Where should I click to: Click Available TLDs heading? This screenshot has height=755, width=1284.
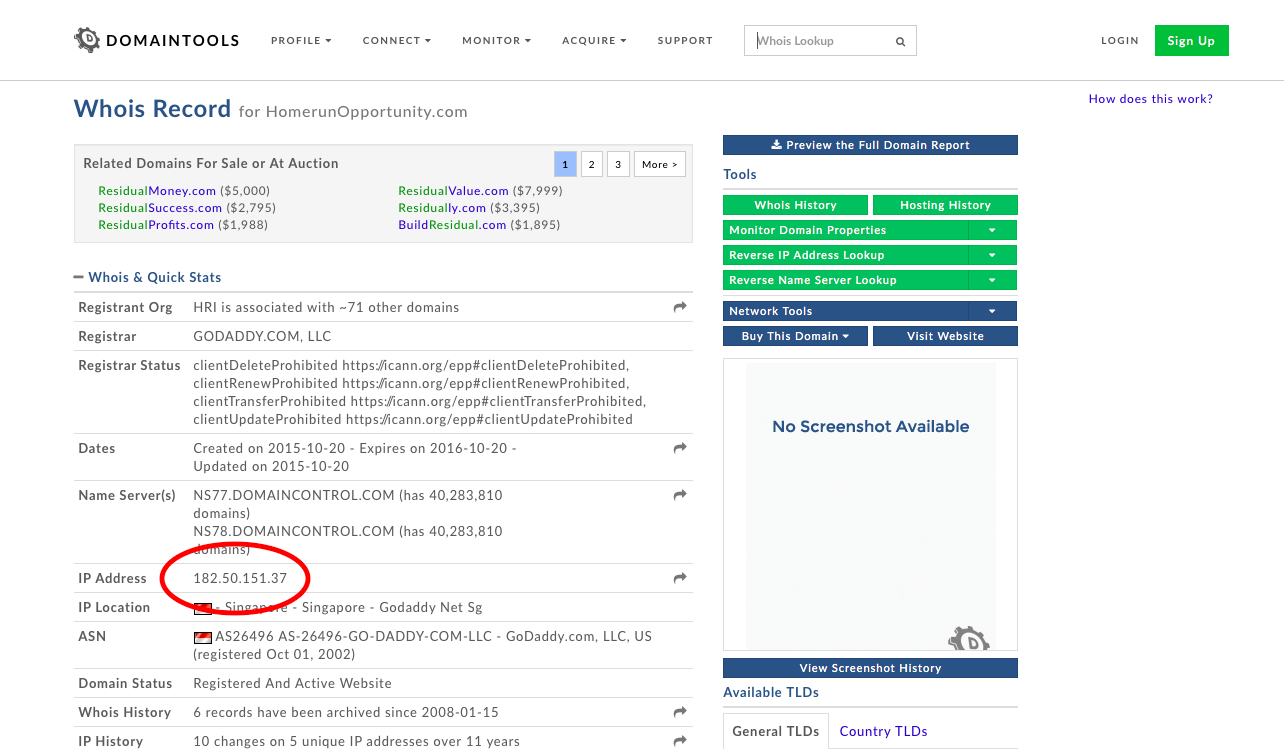[x=771, y=692]
